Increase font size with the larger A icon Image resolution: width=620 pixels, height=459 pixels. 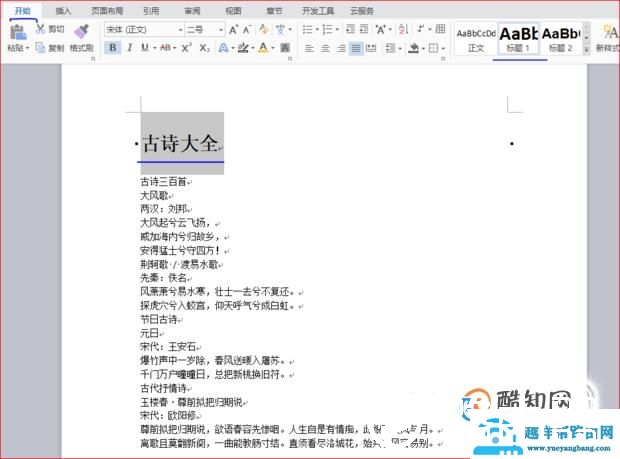(x=233, y=30)
